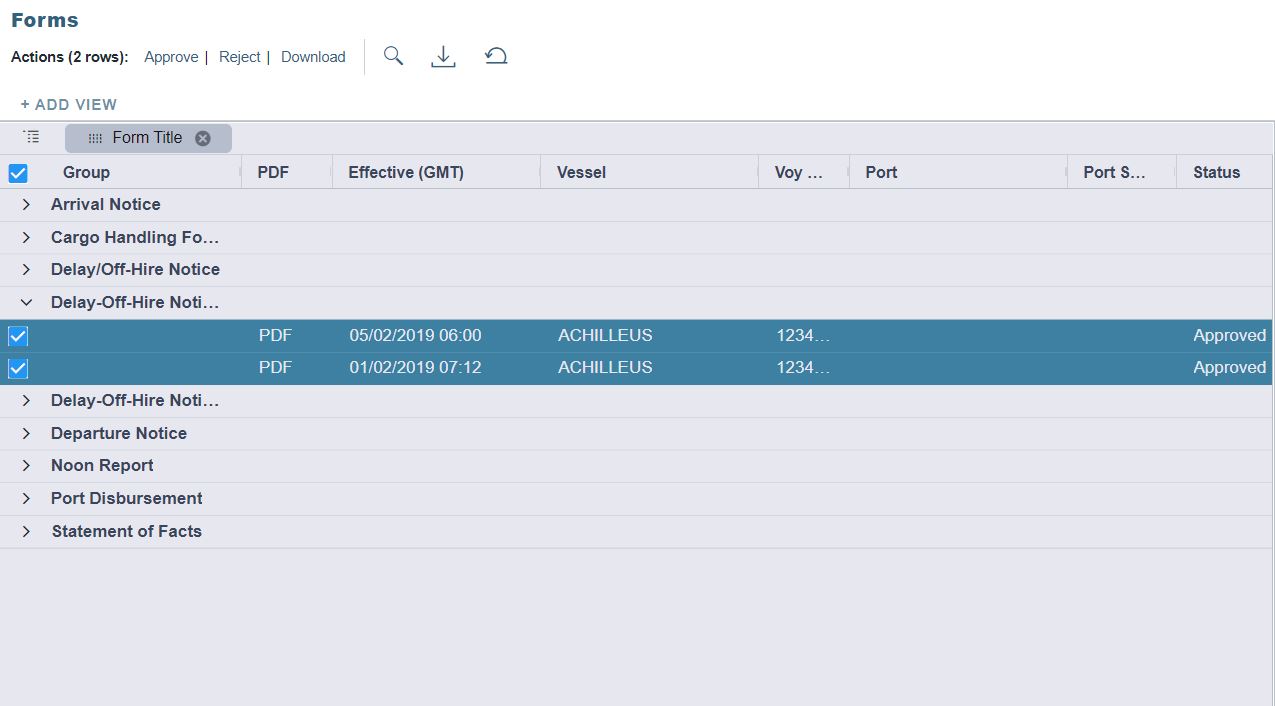
Task: Uncheck the second Approved row's checkbox
Action: (x=17, y=367)
